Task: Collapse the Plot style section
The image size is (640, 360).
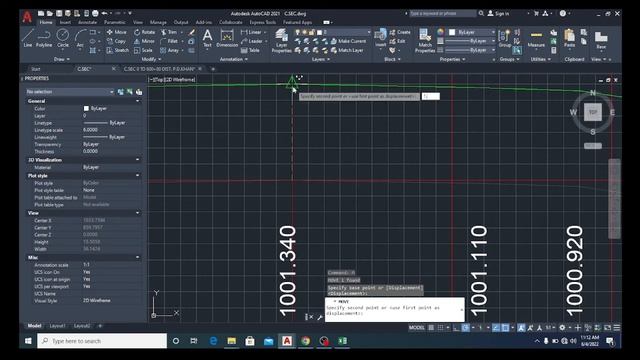Action: pos(137,176)
